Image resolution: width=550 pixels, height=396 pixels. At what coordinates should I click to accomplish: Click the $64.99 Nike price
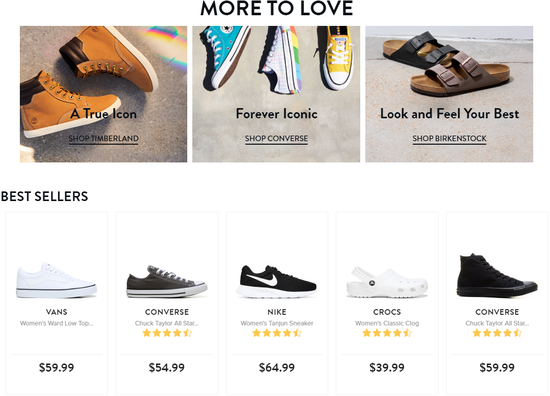[277, 368]
